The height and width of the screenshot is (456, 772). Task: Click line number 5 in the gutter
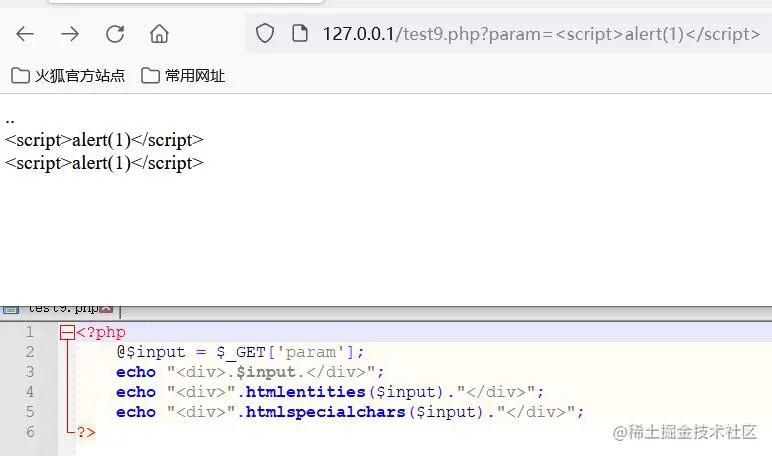(30, 412)
